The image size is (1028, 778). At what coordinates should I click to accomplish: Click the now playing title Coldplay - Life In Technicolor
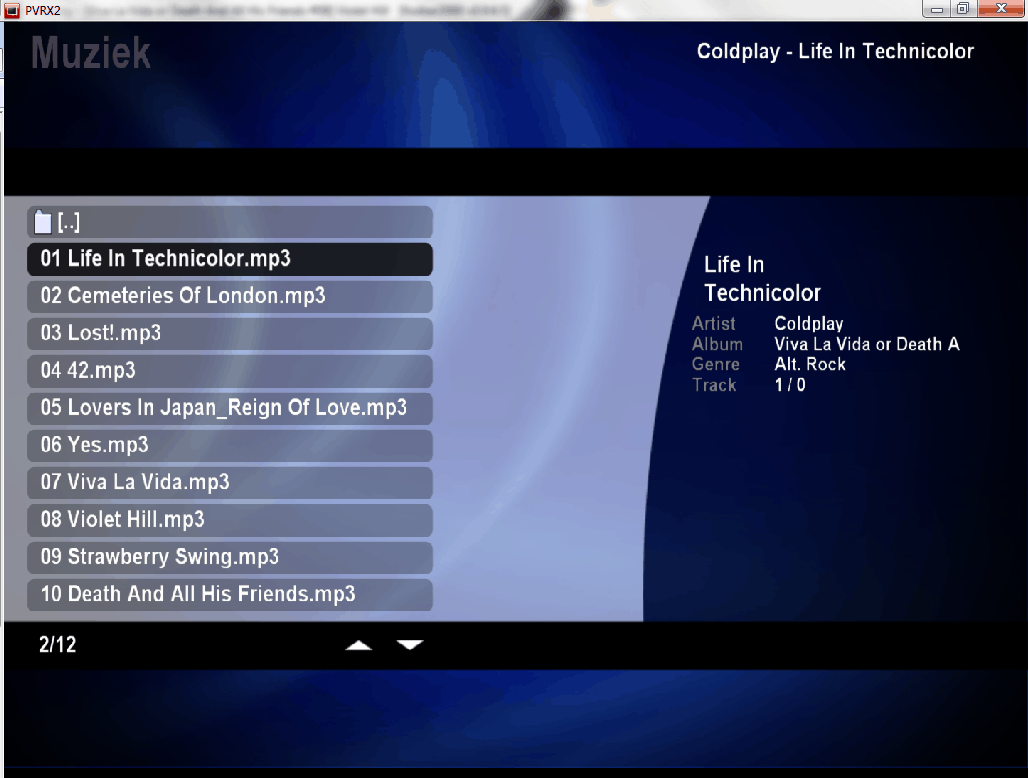click(x=835, y=51)
